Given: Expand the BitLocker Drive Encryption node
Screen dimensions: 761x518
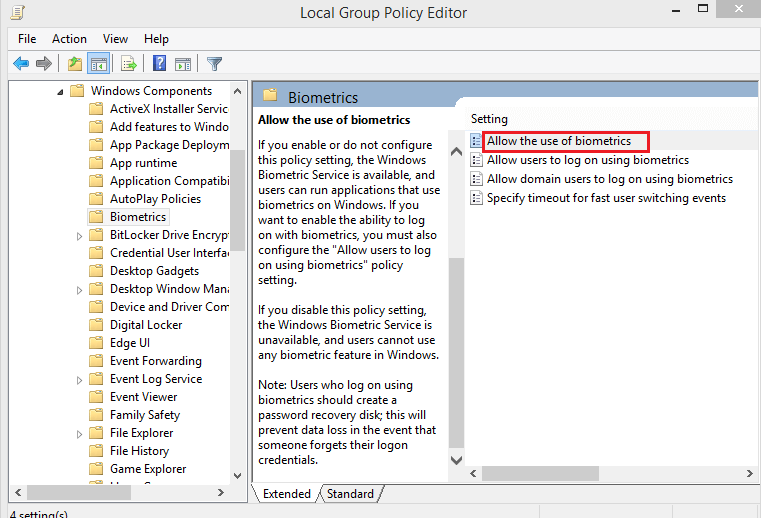Looking at the screenshot, I should click(79, 236).
